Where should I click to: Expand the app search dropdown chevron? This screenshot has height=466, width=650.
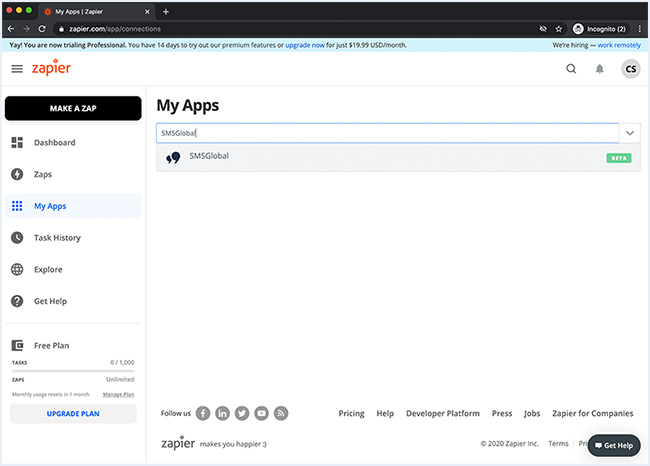(x=630, y=133)
